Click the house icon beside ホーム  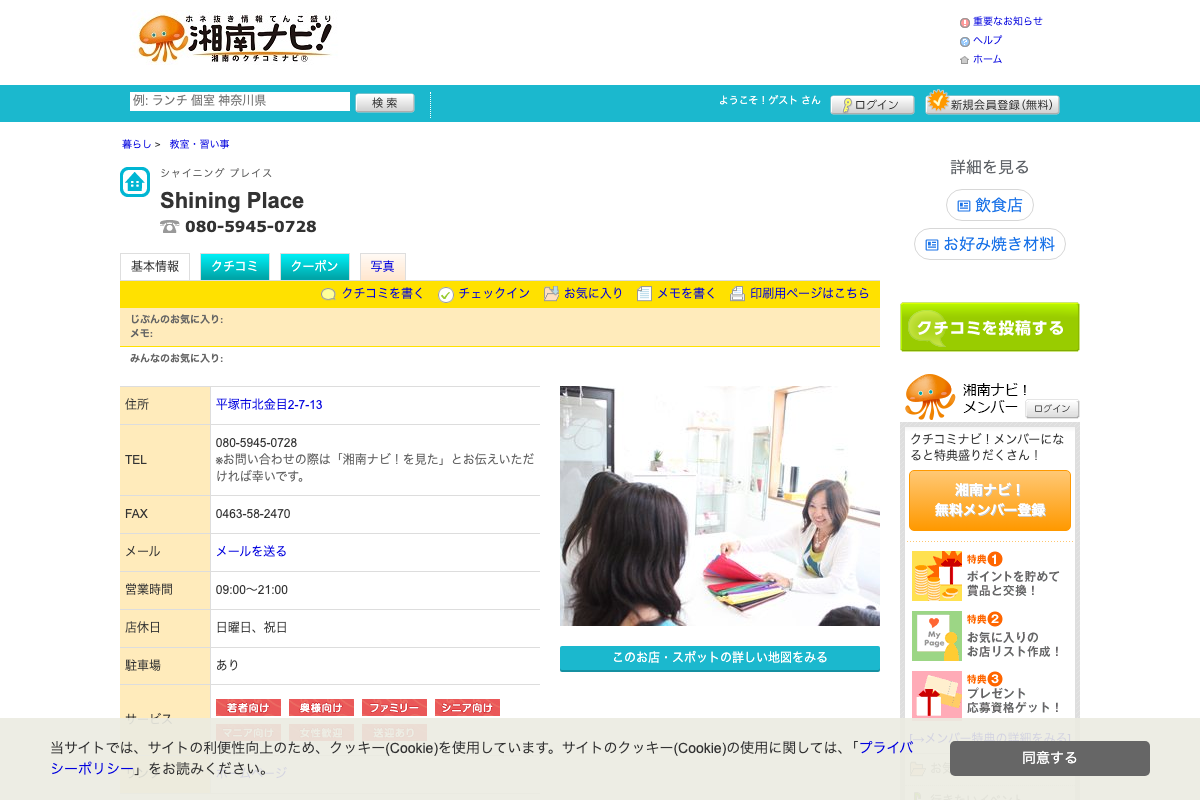(x=965, y=60)
